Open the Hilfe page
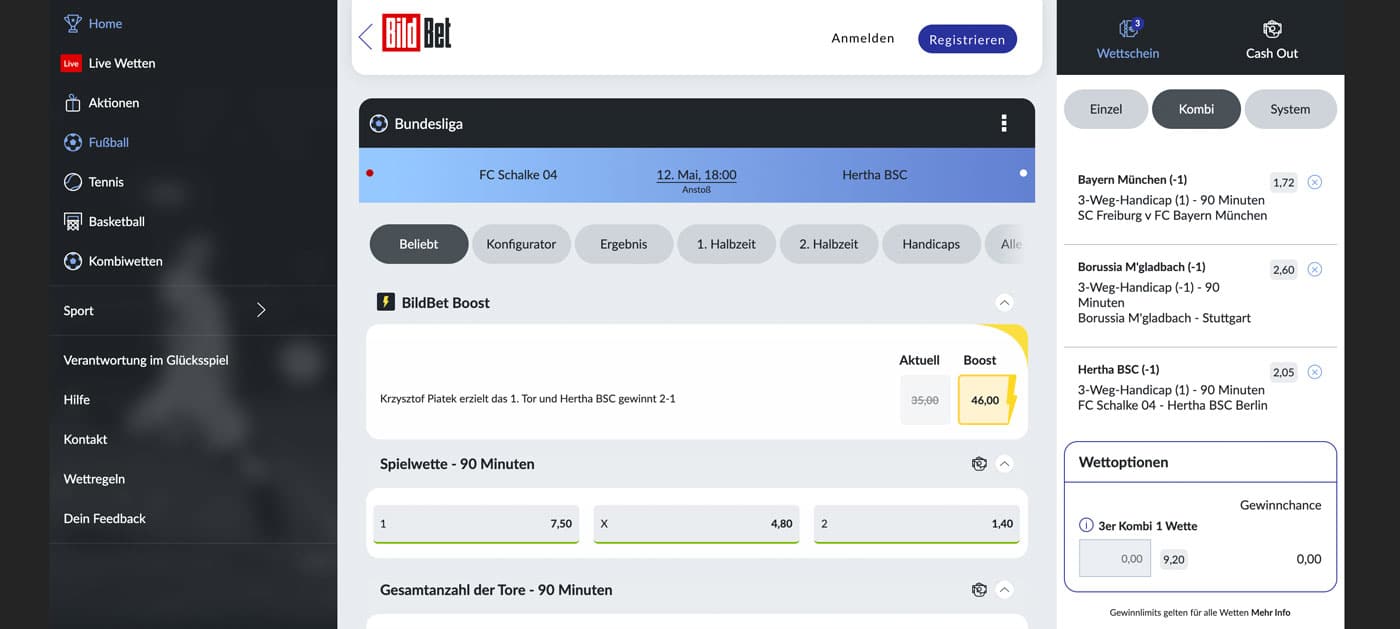Screen dimensions: 1400x629 click(x=77, y=399)
